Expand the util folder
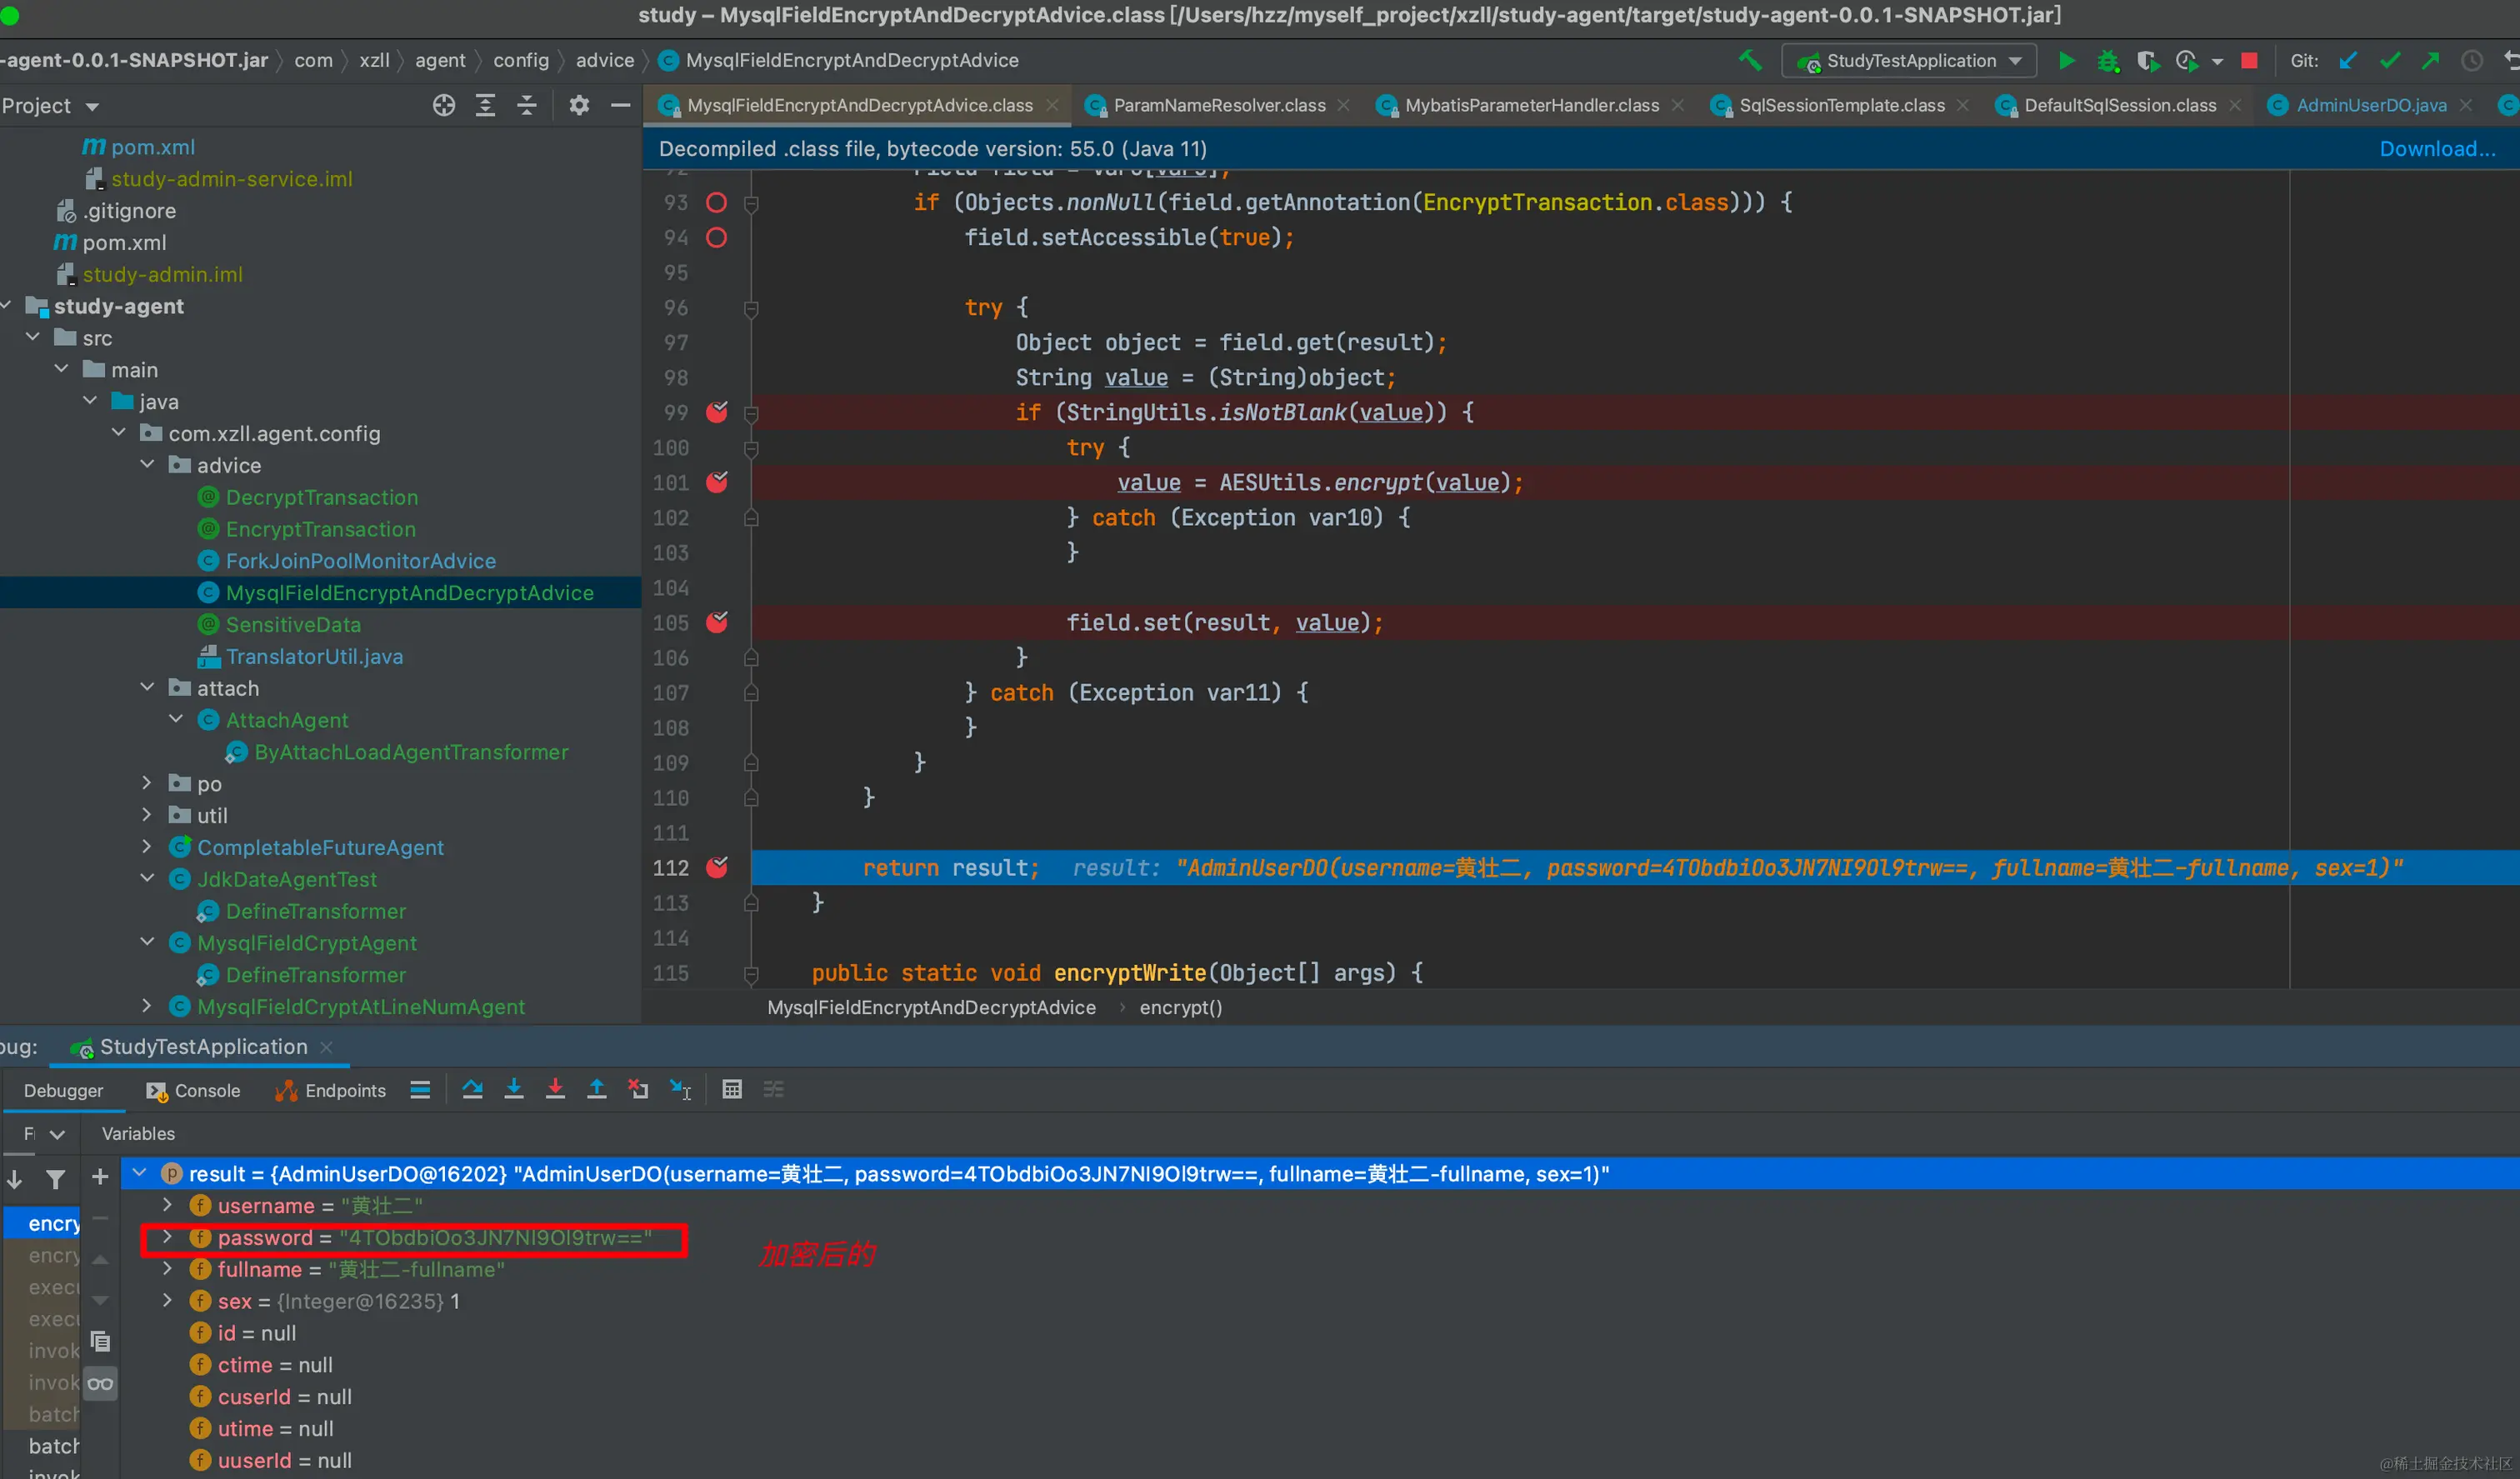This screenshot has width=2520, height=1479. pos(147,814)
